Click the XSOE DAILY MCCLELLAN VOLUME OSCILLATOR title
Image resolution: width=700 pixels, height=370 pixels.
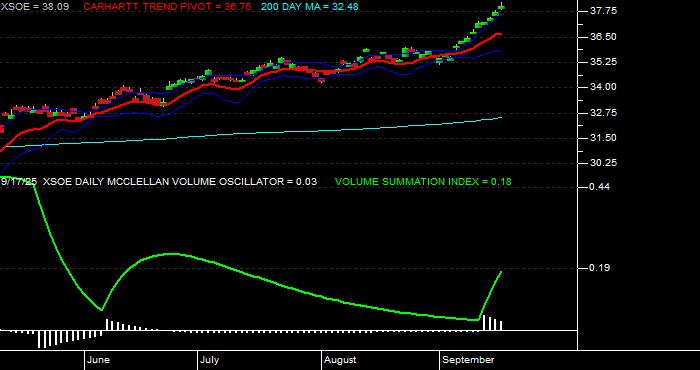coord(179,182)
